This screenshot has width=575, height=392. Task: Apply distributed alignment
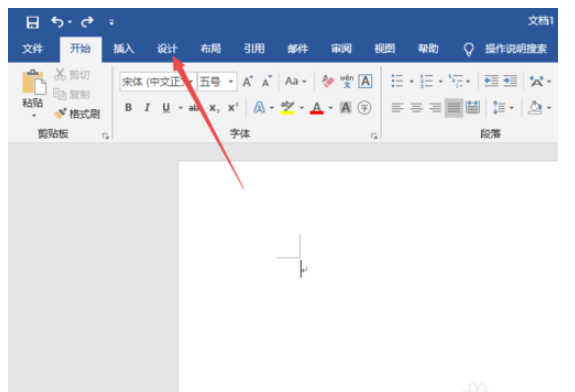coord(473,107)
